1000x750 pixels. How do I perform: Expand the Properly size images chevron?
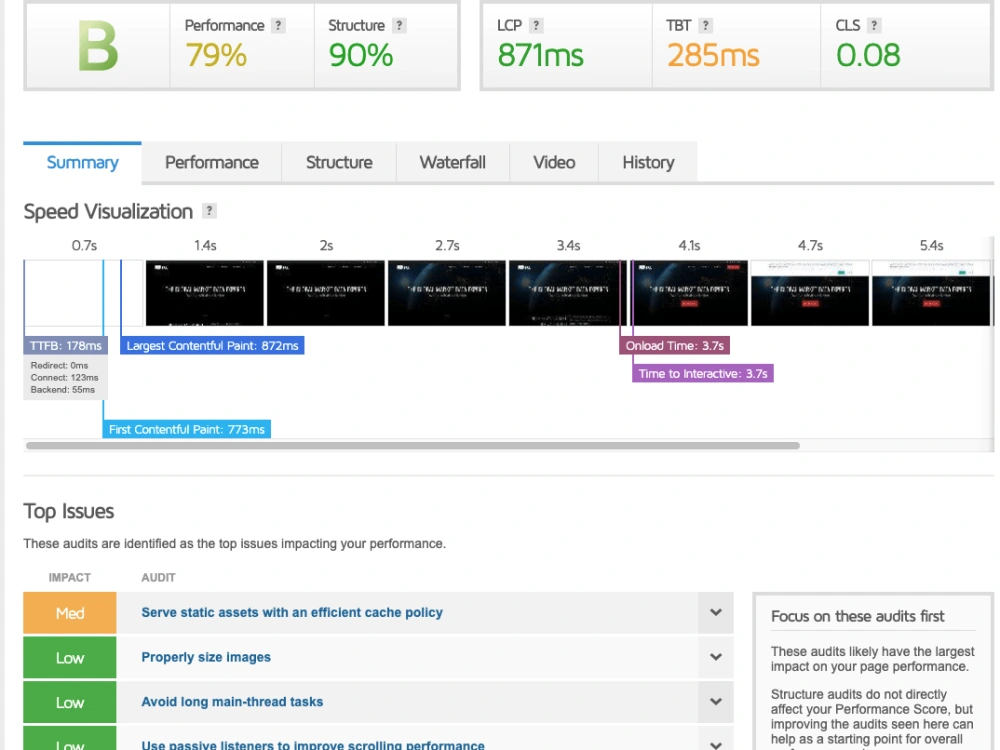pos(716,657)
